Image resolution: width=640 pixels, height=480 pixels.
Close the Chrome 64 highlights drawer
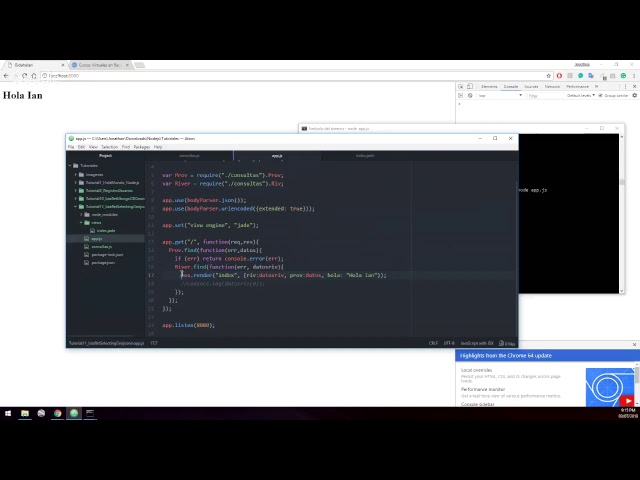[x=634, y=344]
